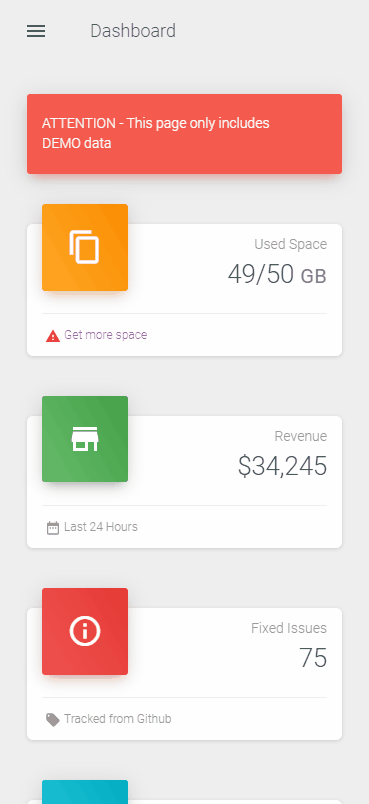Click the Tracked from Github footer text
Viewport: 369px width, 804px height.
click(x=118, y=718)
